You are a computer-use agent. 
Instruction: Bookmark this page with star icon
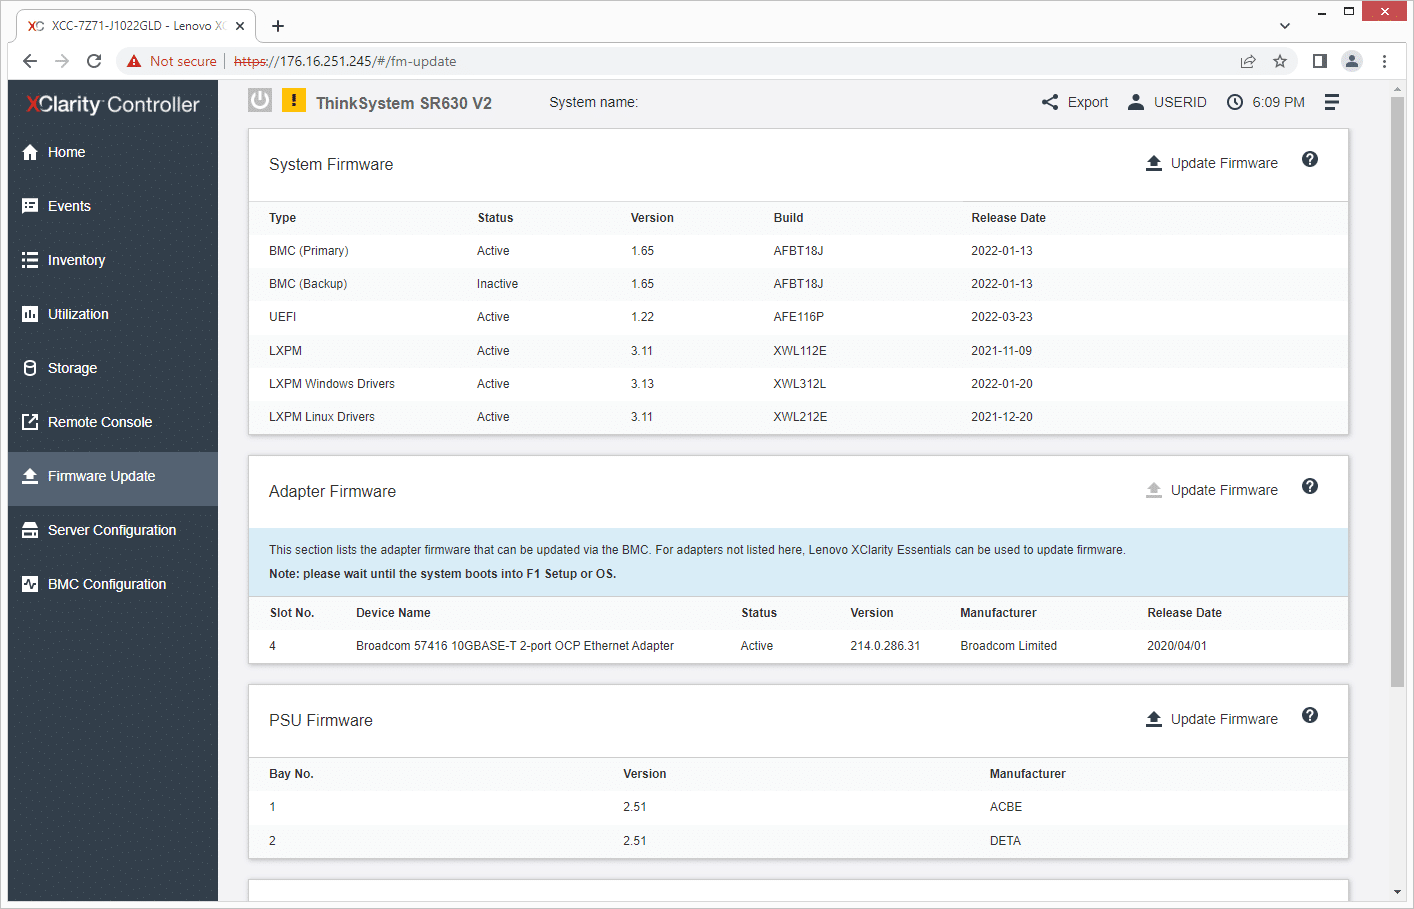[x=1280, y=61]
